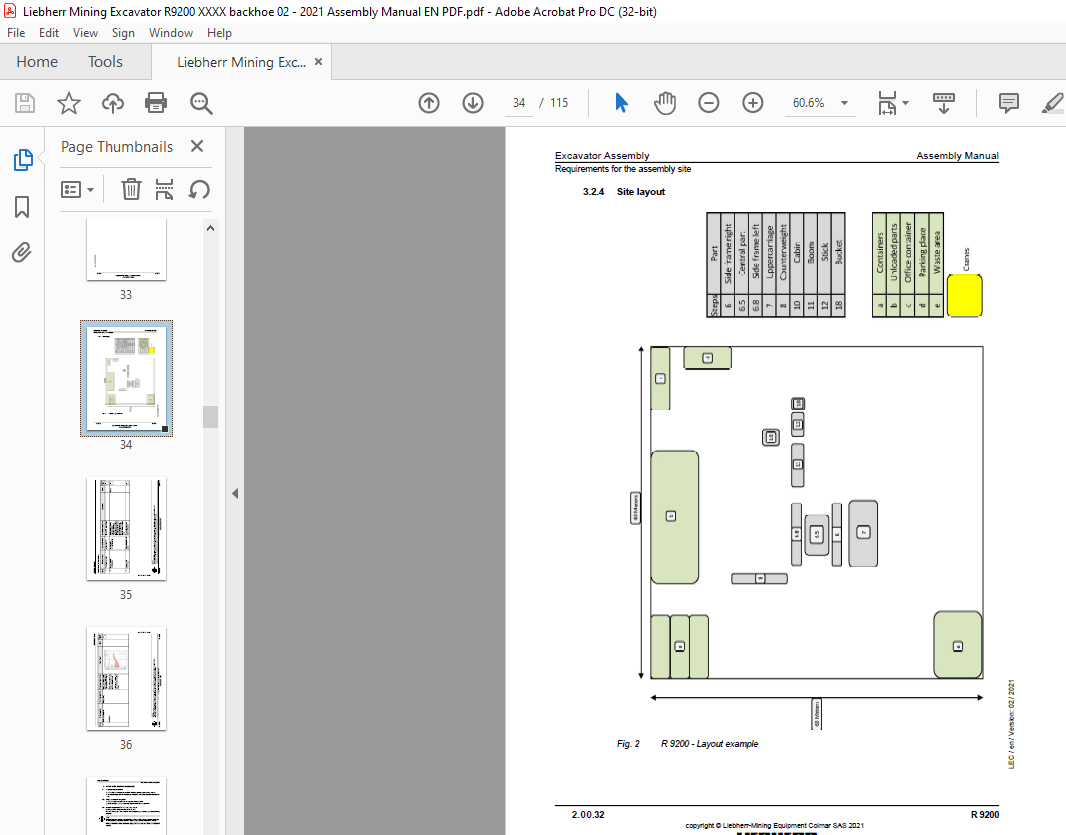Go to next page arrow
The width and height of the screenshot is (1066, 835).
[473, 103]
